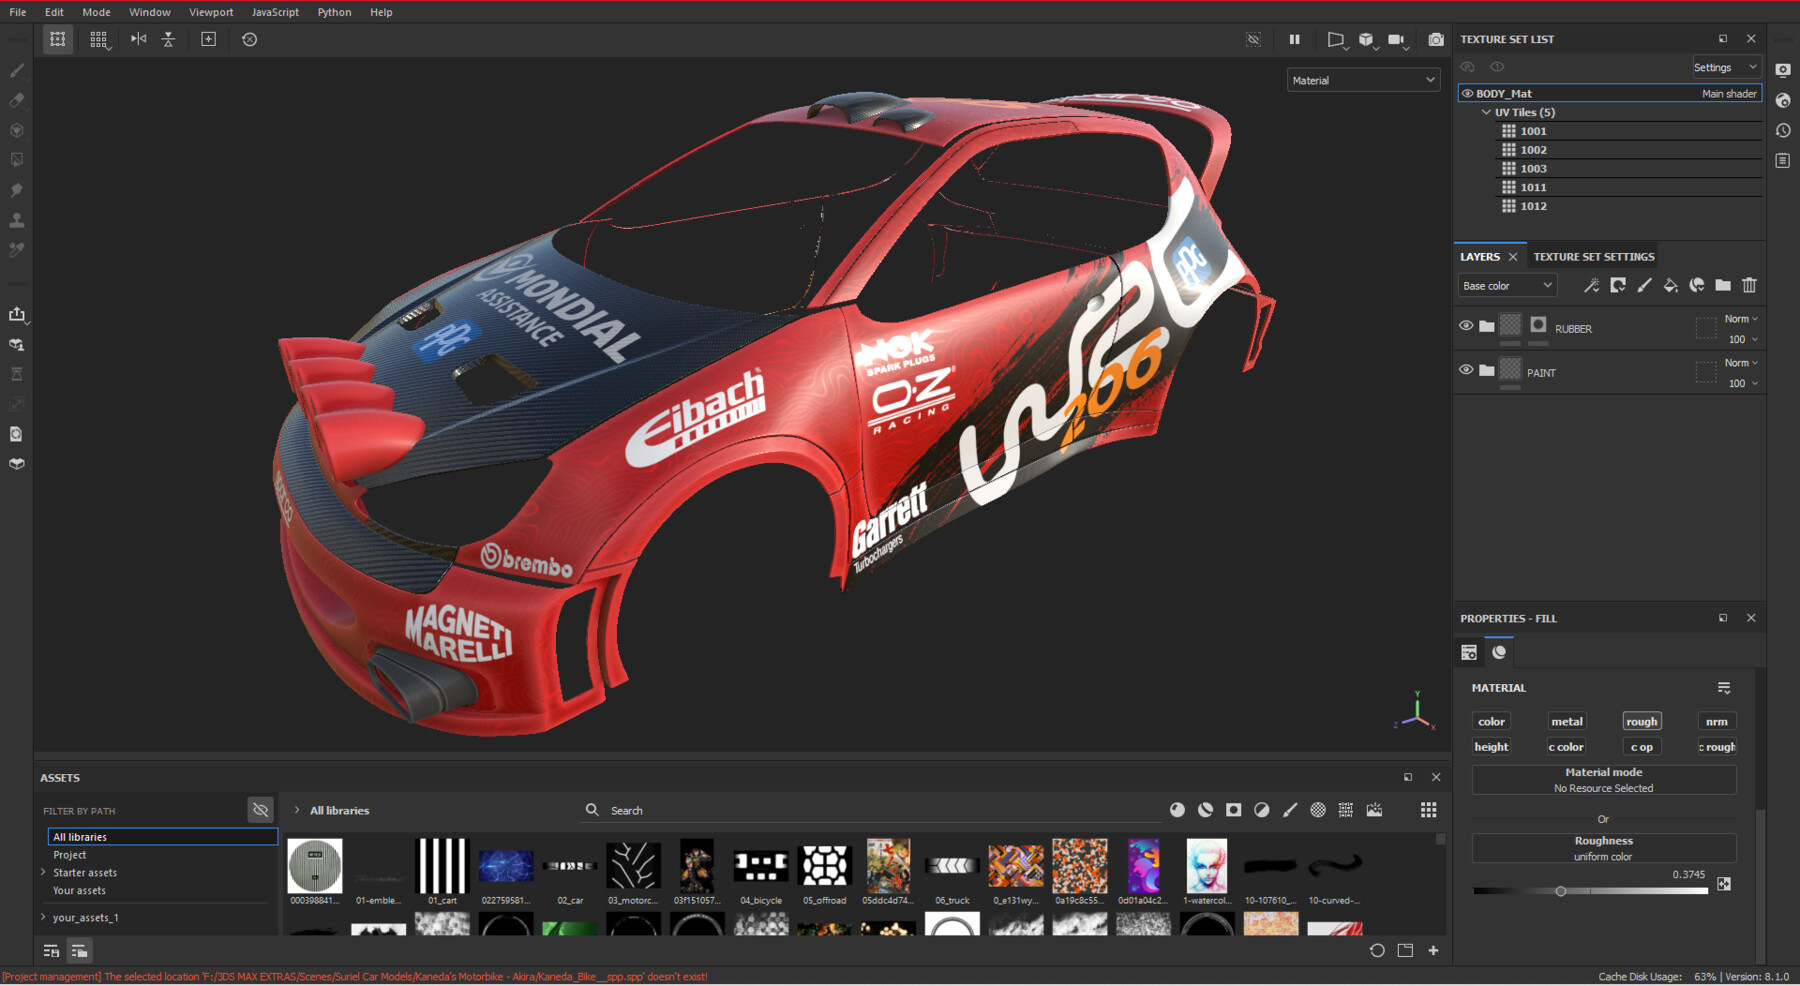The image size is (1800, 986).
Task: Select the Eraser tool in the left toolbar
Action: [16, 100]
